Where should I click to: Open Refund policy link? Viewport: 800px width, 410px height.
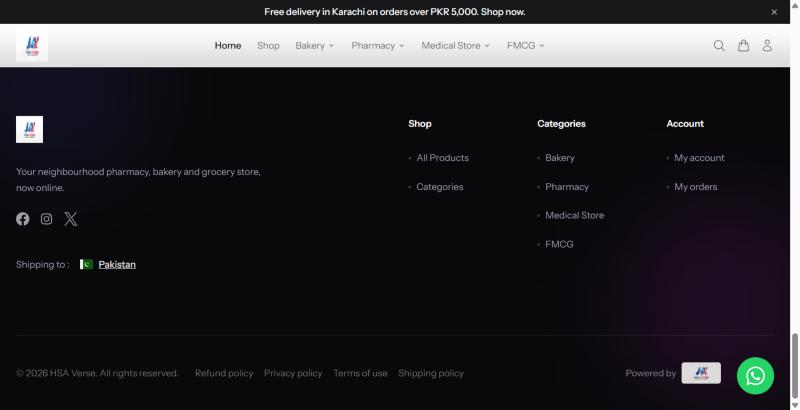point(224,373)
